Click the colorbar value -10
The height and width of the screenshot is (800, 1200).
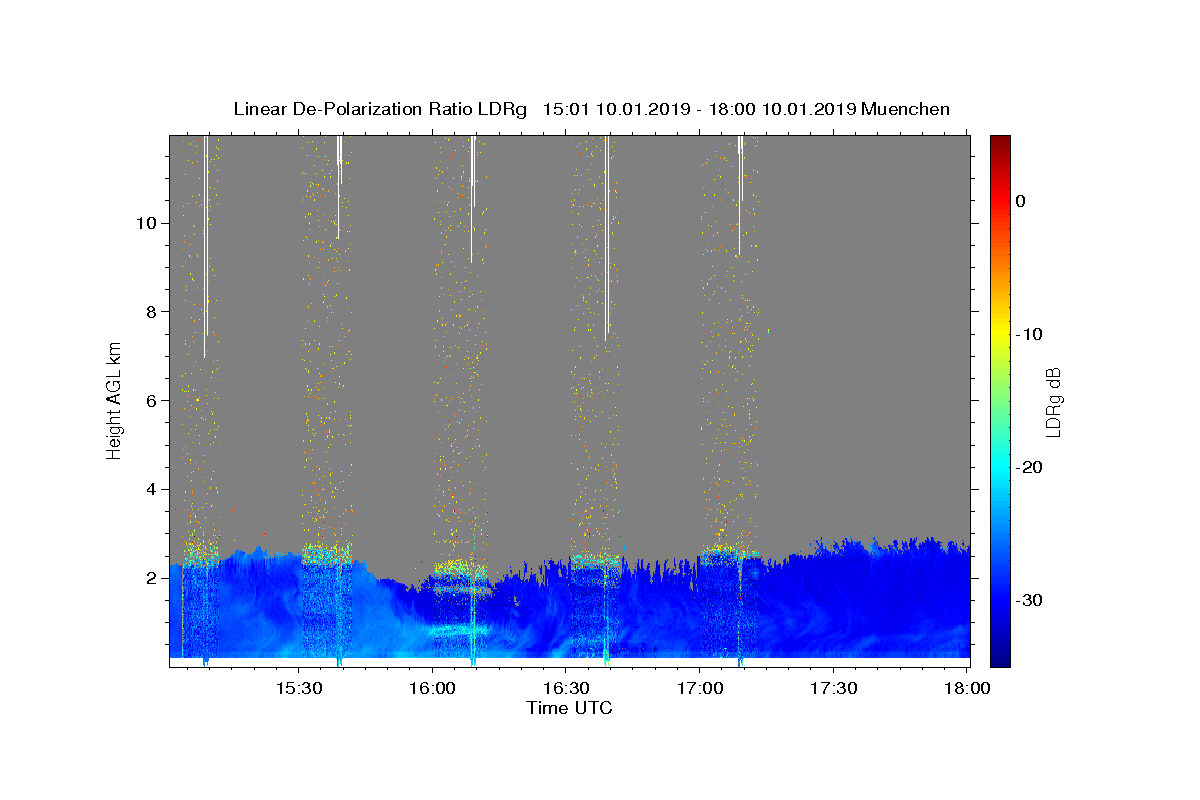click(x=1029, y=334)
